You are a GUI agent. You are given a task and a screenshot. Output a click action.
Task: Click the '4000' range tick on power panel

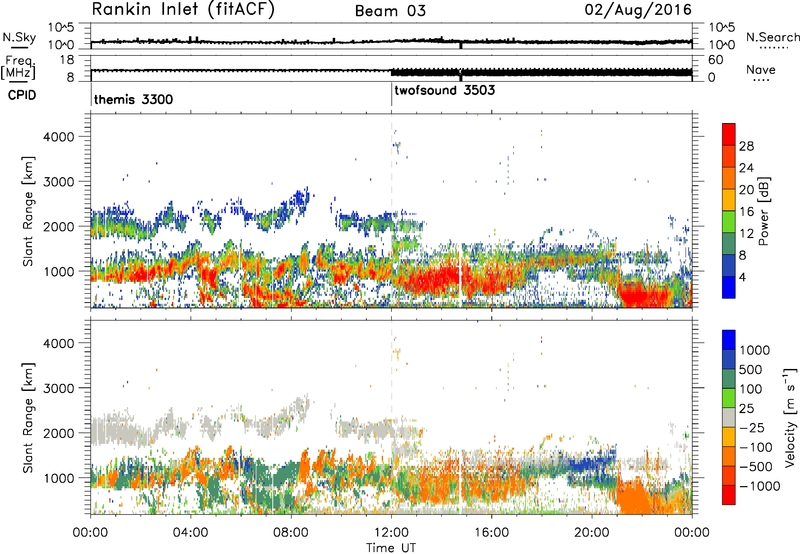pos(59,137)
